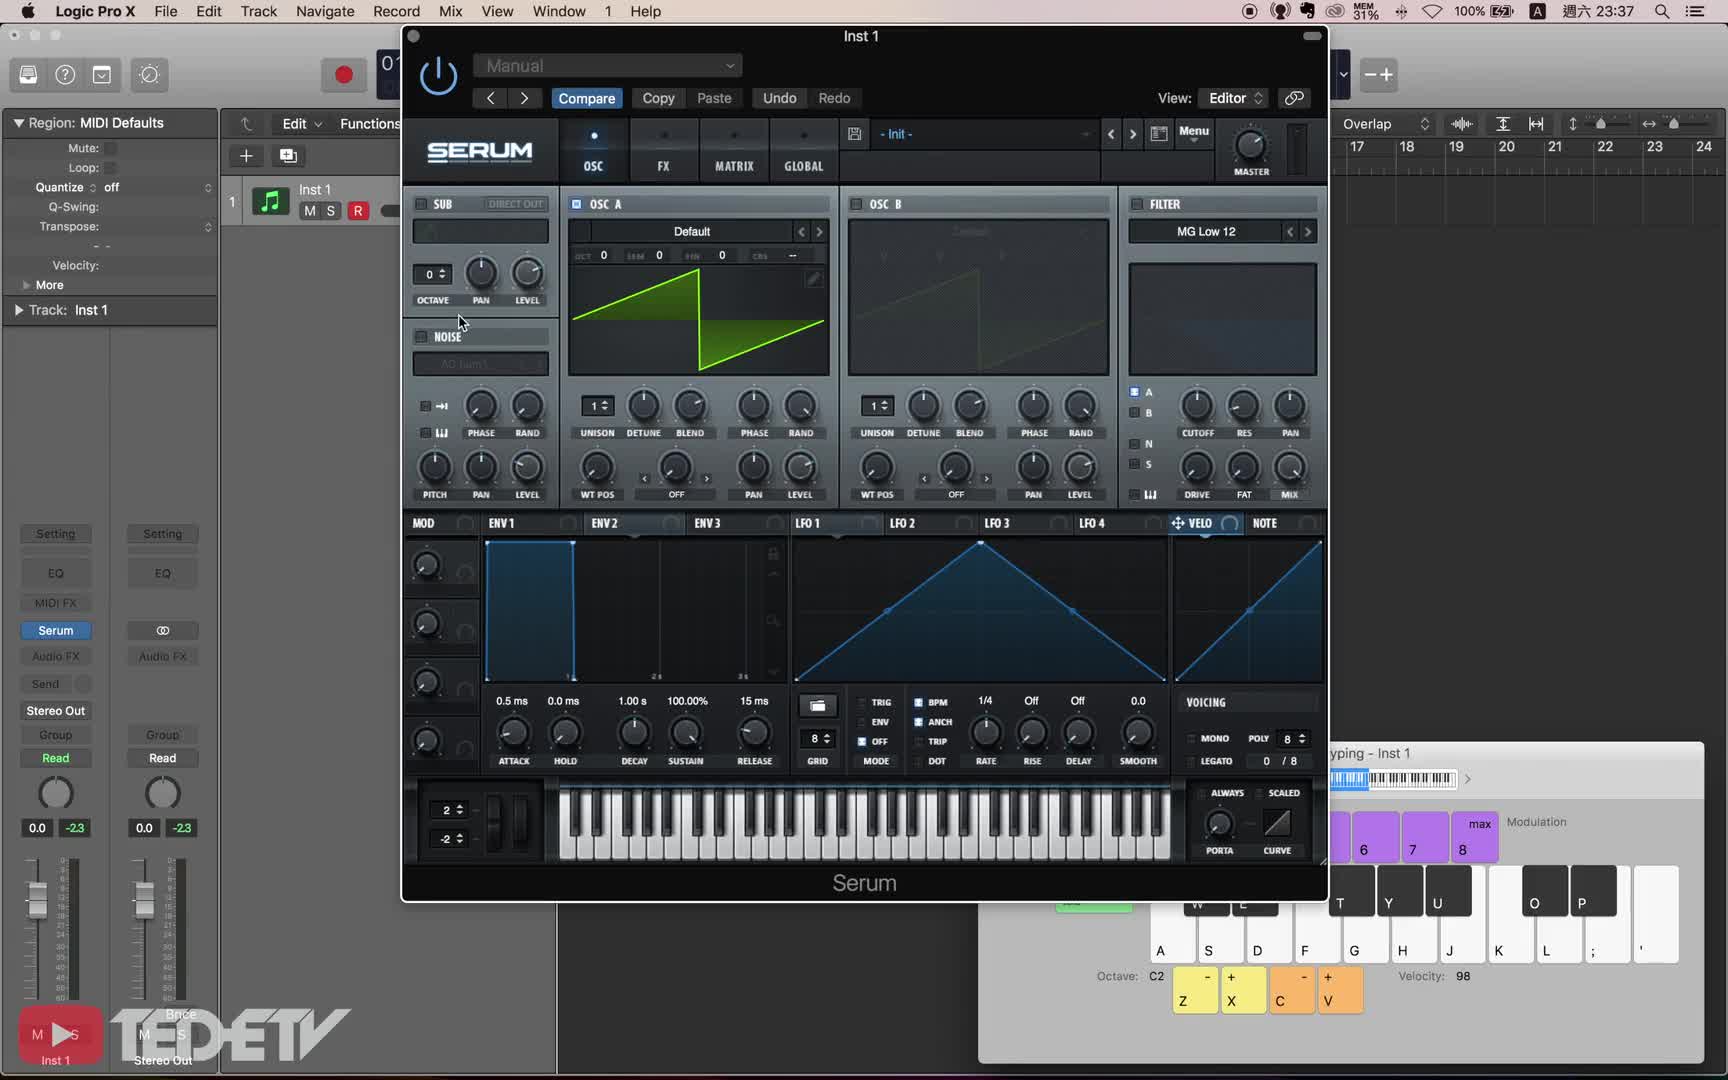Expand the Track Inst 1 disclosure triangle
The width and height of the screenshot is (1728, 1080).
coord(18,310)
